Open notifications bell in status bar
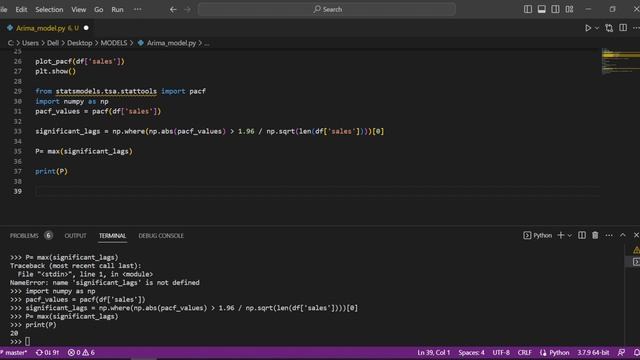This screenshot has height=360, width=640. pos(636,352)
